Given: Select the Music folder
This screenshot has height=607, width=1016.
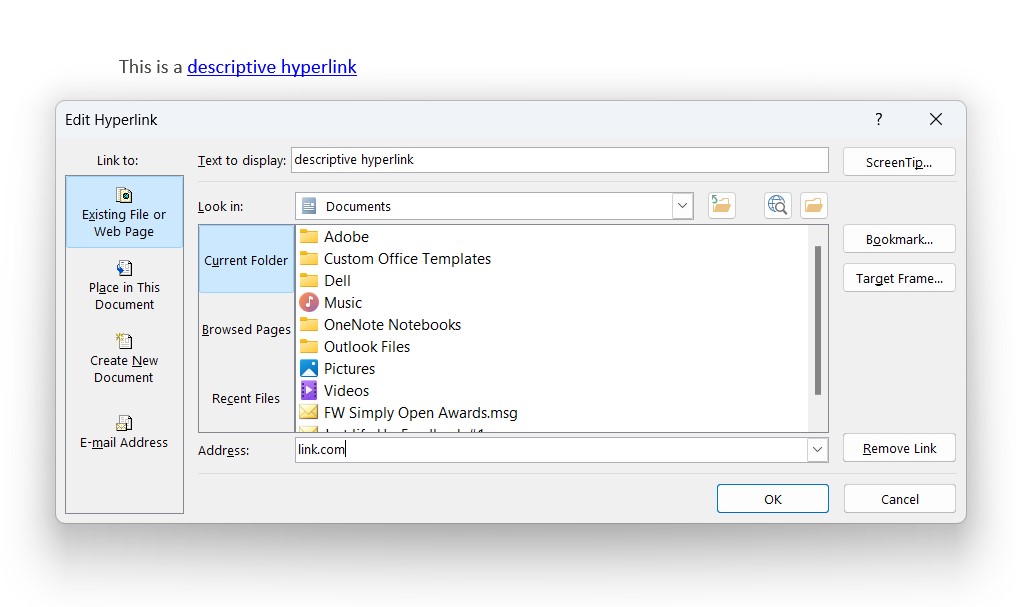Looking at the screenshot, I should tap(330, 303).
